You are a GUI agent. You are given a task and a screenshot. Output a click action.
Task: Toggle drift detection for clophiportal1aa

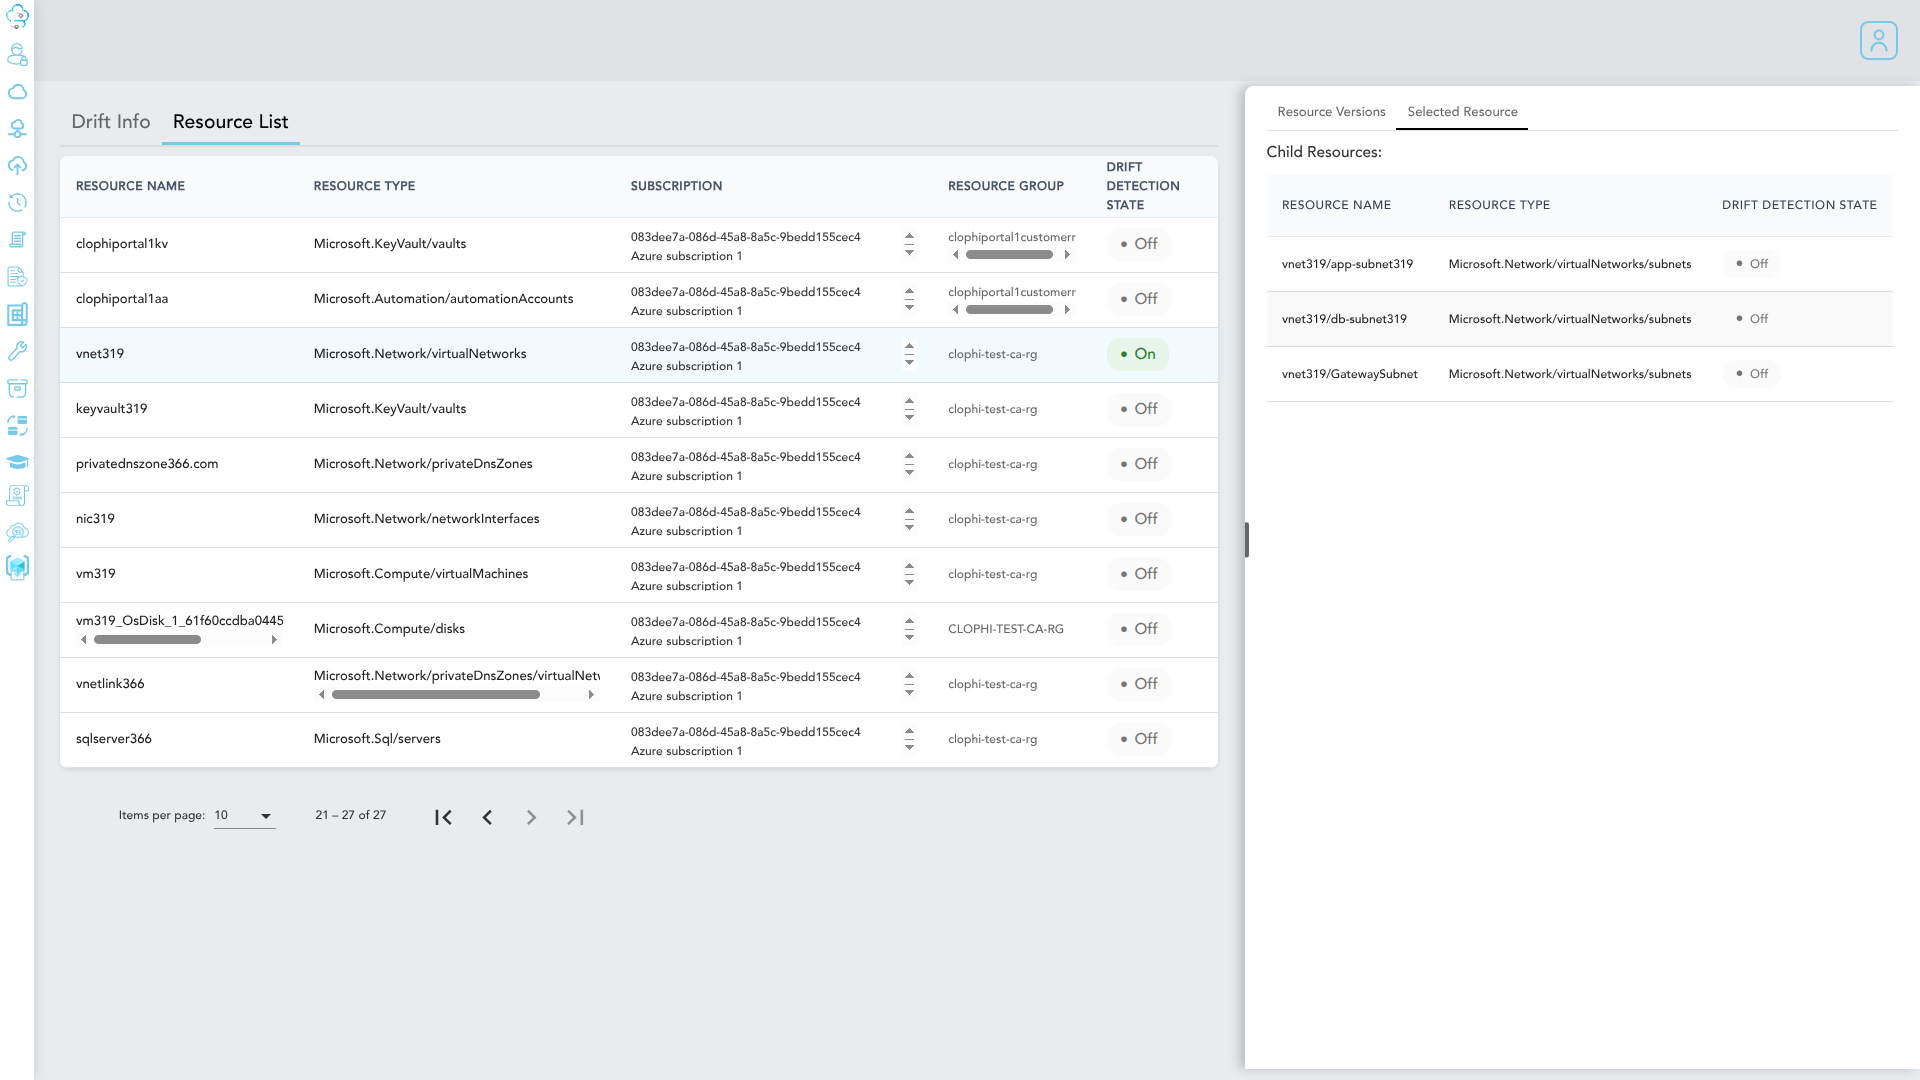click(1138, 299)
